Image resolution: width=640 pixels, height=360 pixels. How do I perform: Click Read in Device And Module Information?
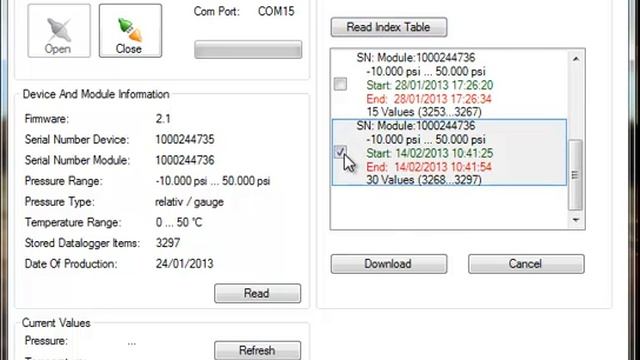pos(257,293)
